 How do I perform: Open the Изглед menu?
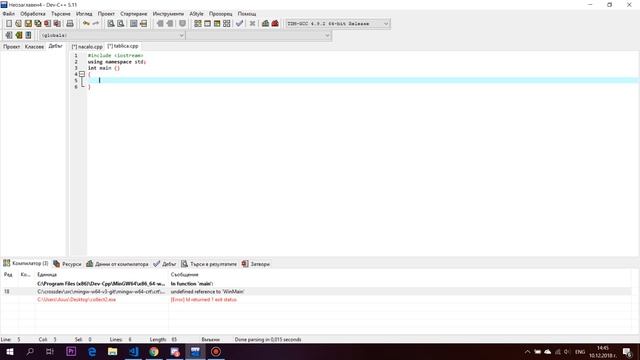tap(84, 14)
